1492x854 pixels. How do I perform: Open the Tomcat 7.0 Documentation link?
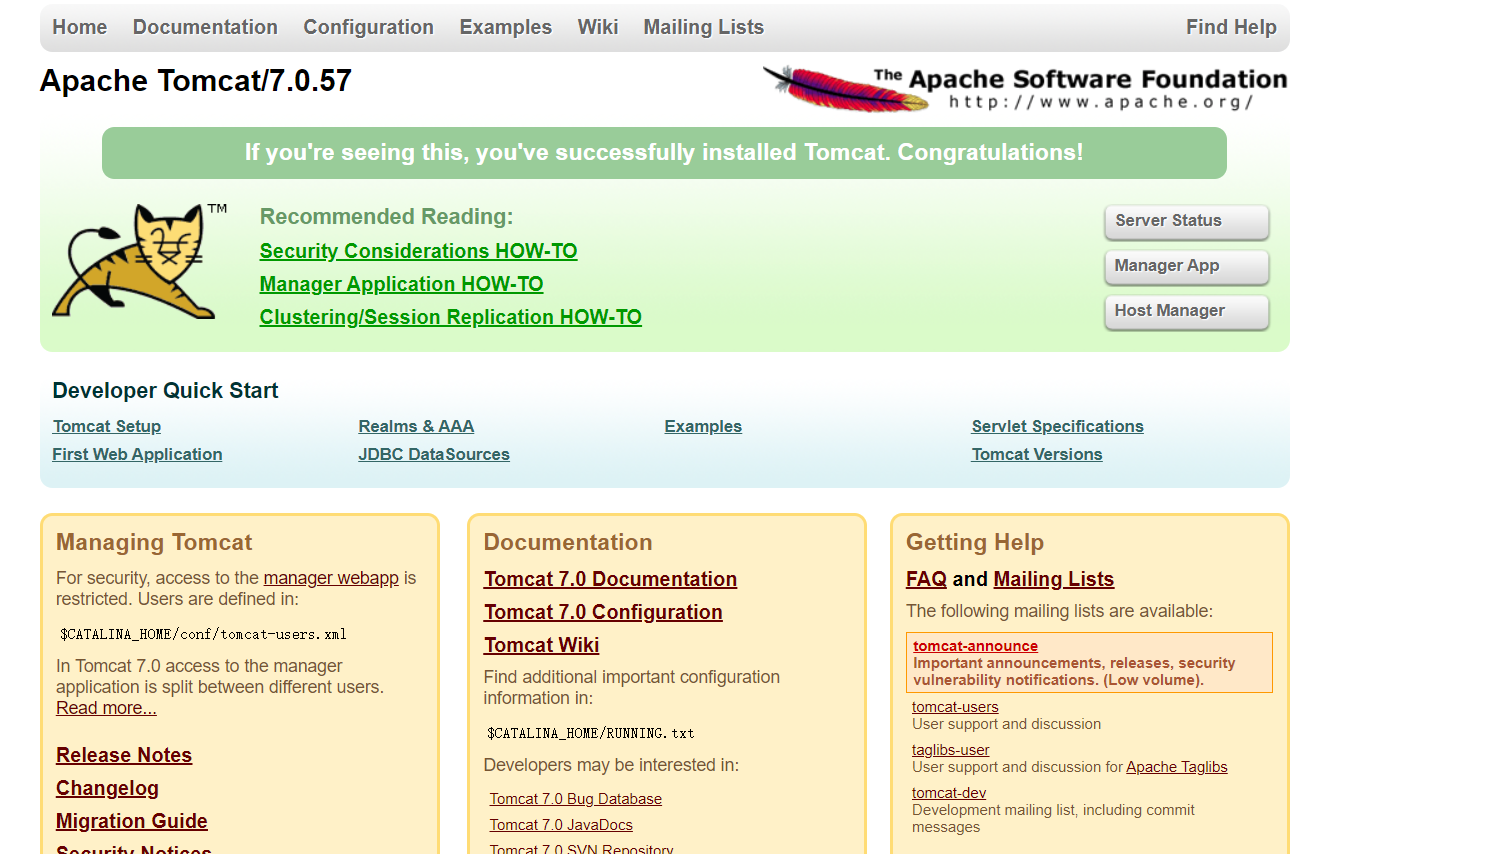[x=611, y=579]
